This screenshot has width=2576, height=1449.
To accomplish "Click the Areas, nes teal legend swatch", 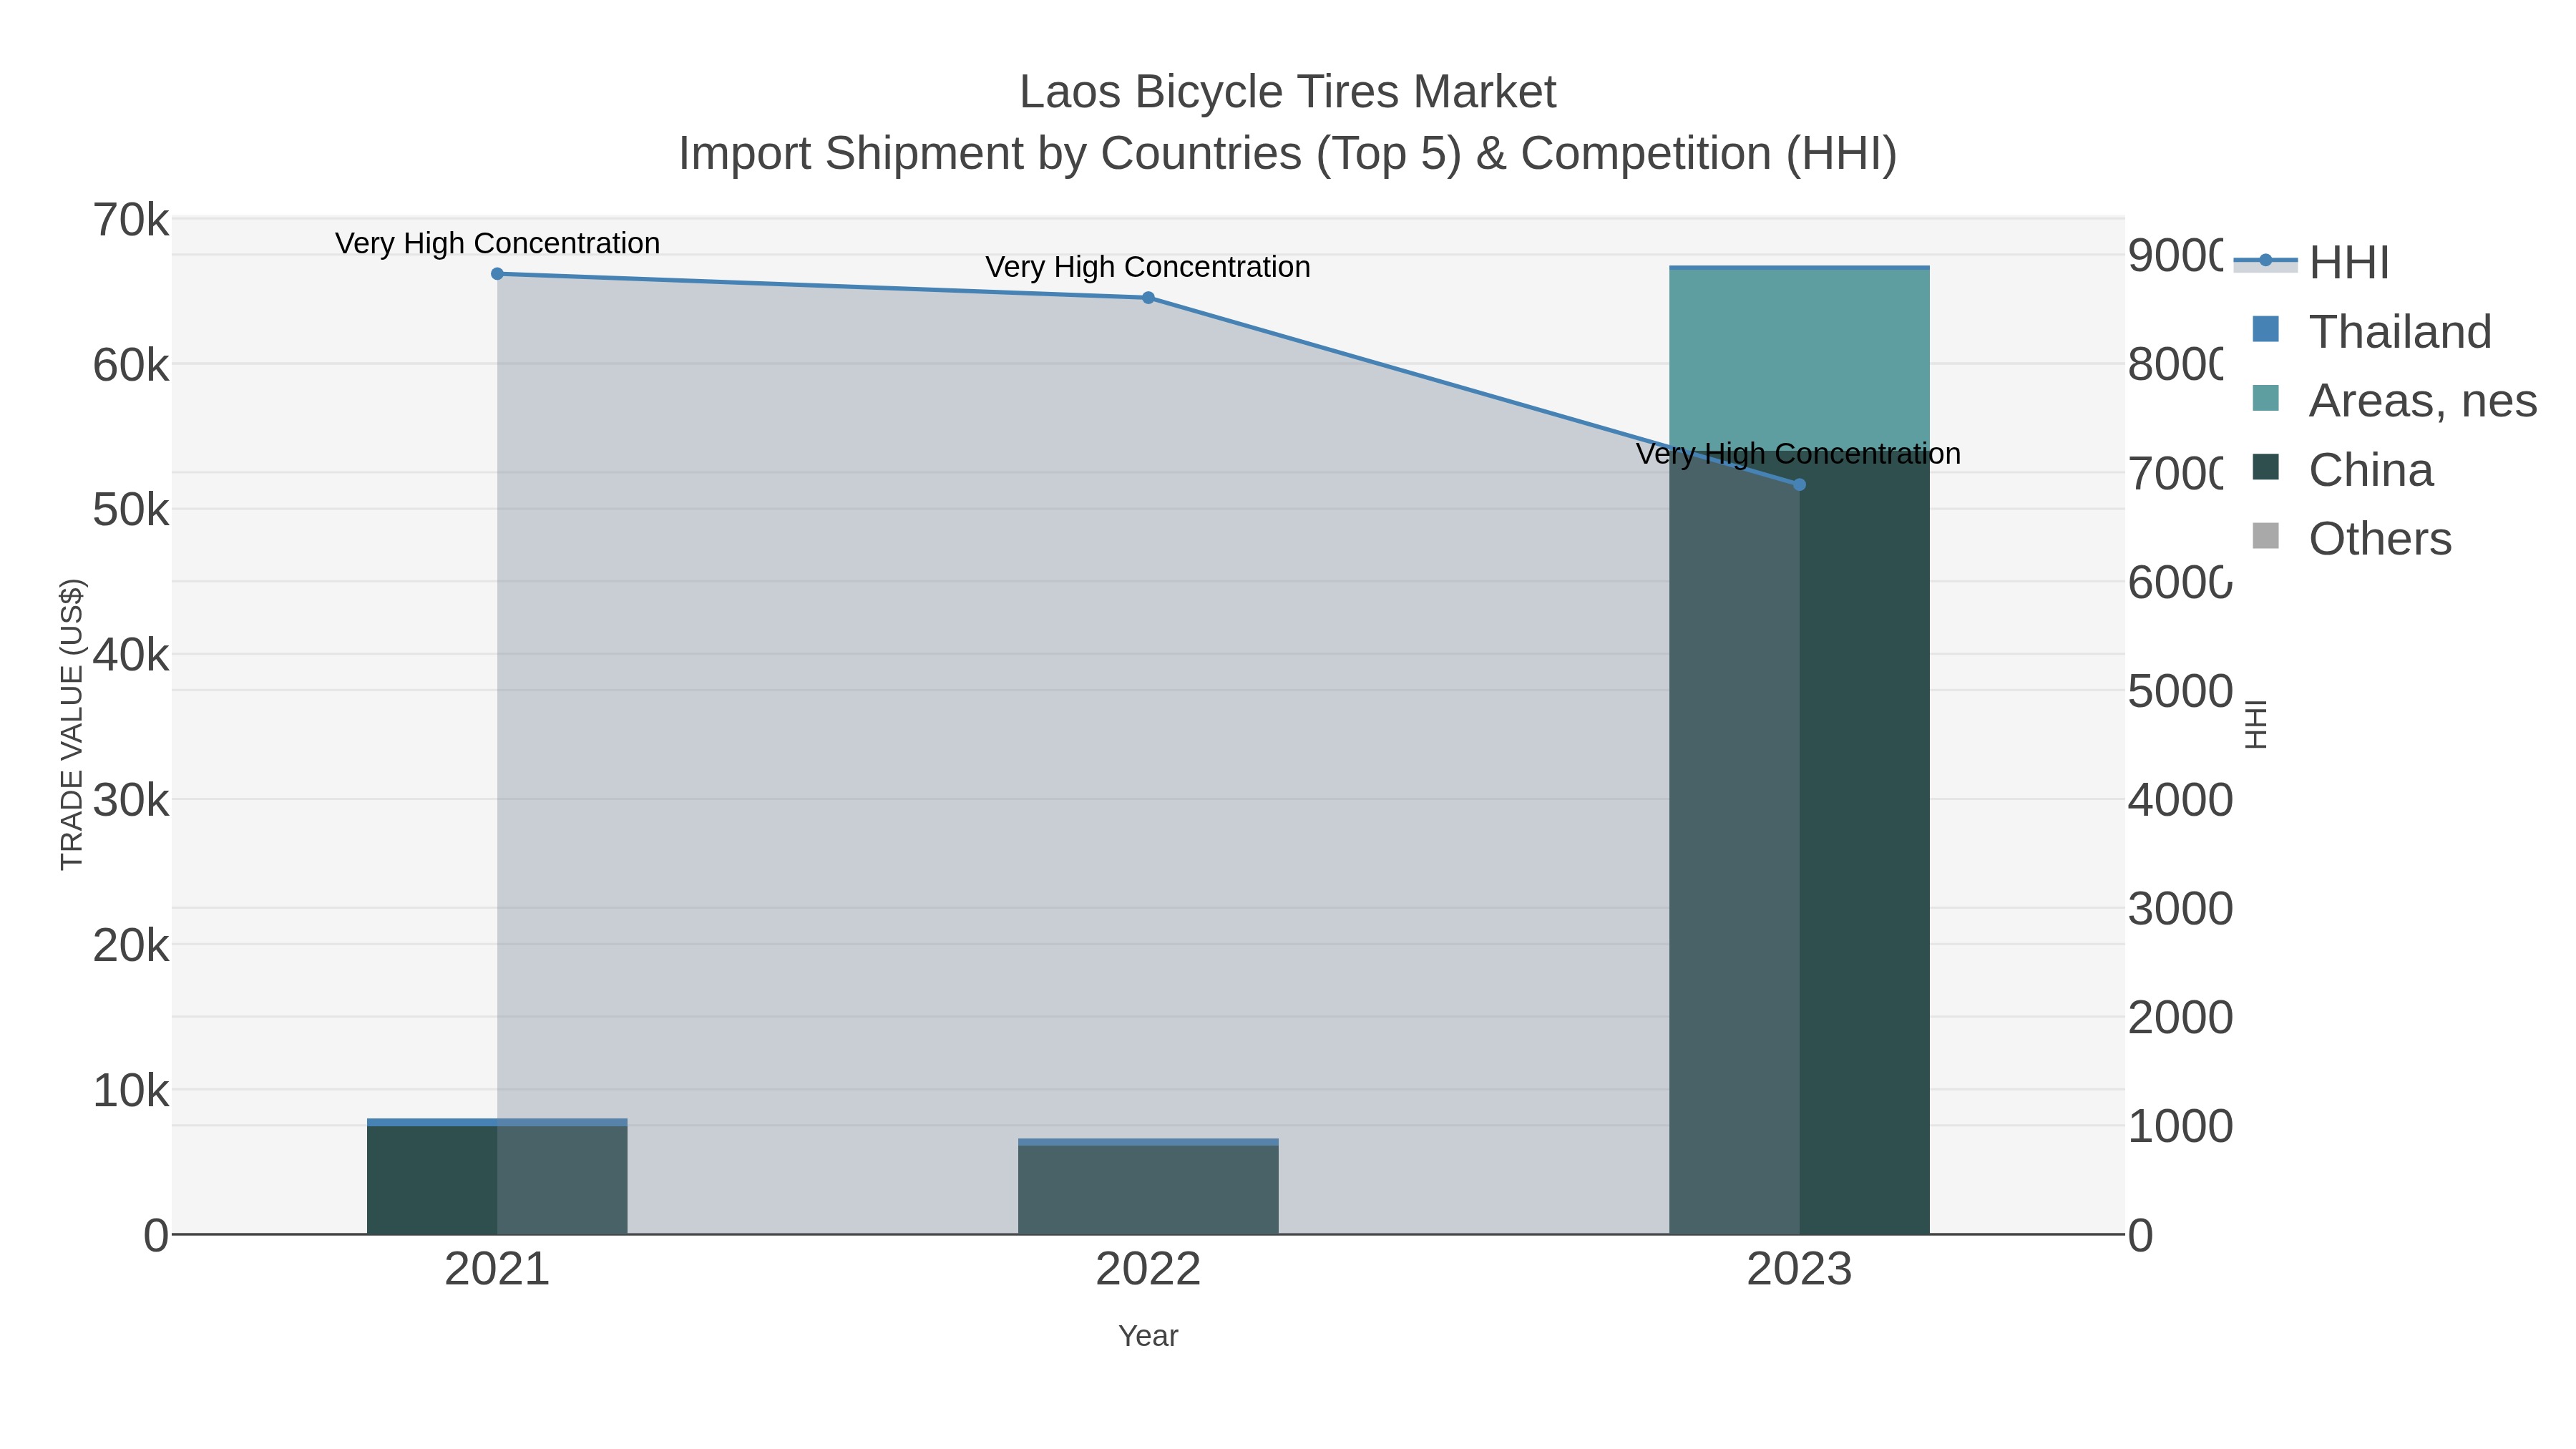I will click(x=2265, y=398).
